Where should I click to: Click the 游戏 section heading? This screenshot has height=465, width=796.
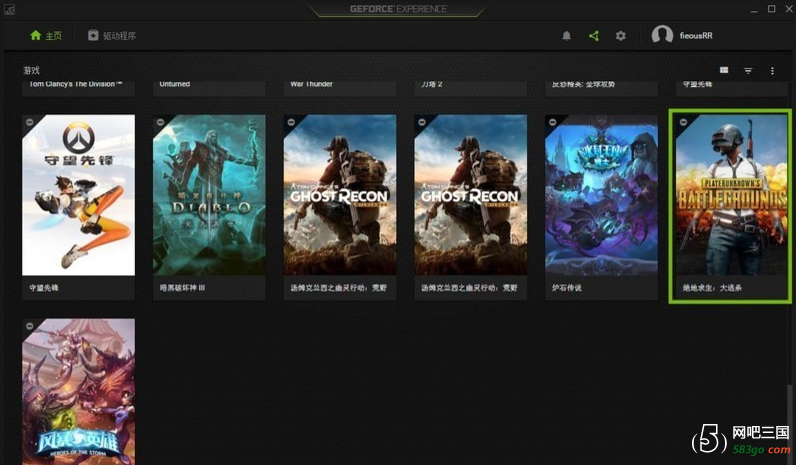click(x=31, y=71)
